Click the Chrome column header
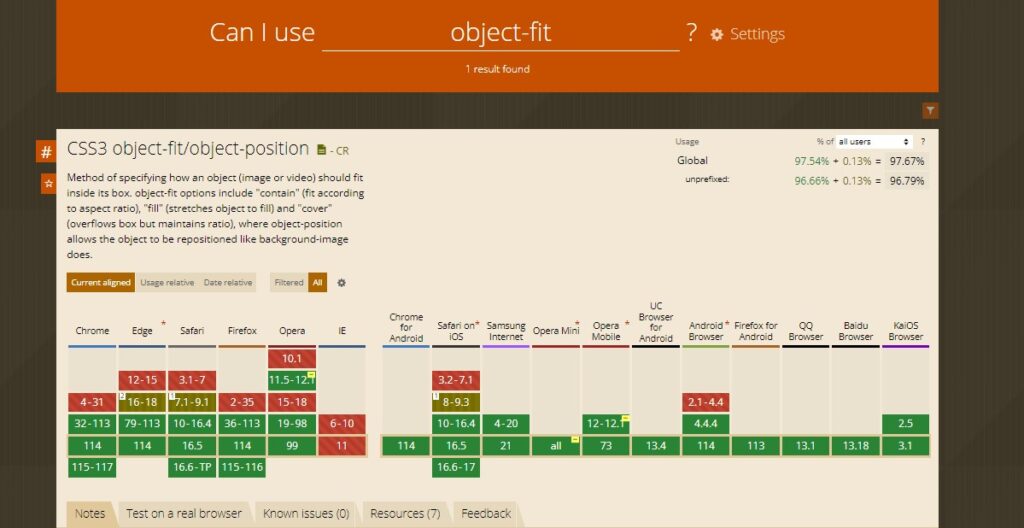Image resolution: width=1024 pixels, height=528 pixels. pyautogui.click(x=92, y=331)
